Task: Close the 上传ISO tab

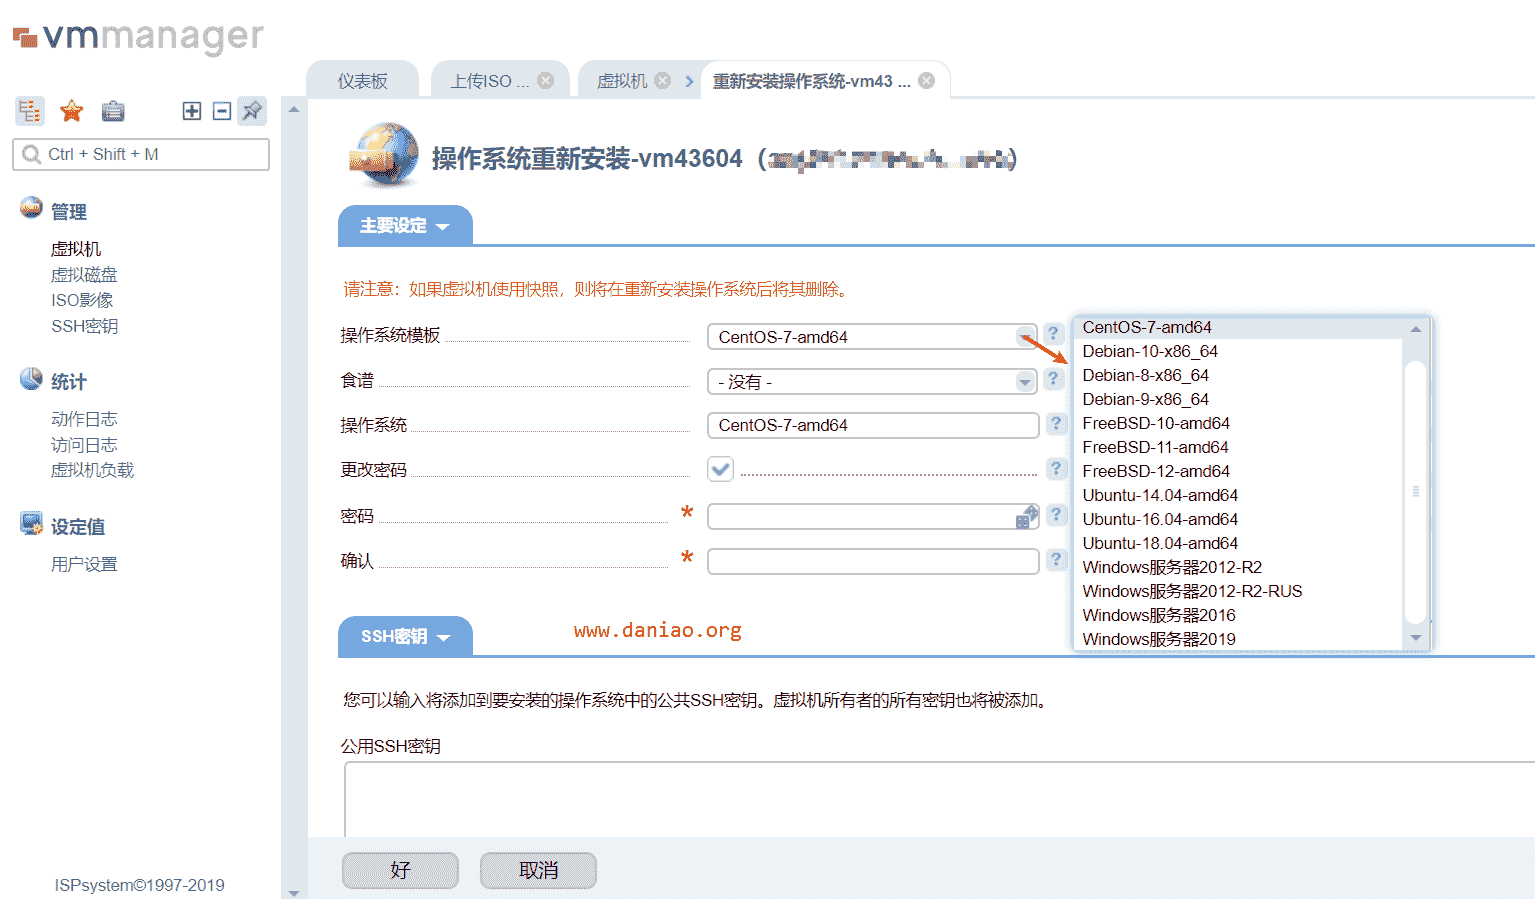Action: pos(545,80)
